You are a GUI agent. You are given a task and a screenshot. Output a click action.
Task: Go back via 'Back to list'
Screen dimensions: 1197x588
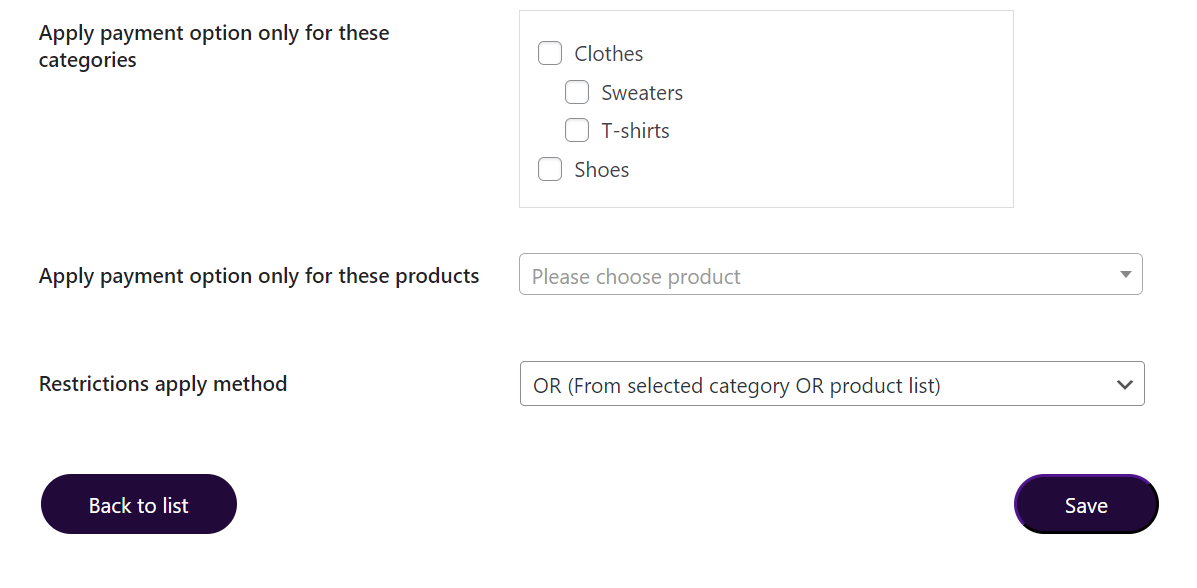[139, 505]
